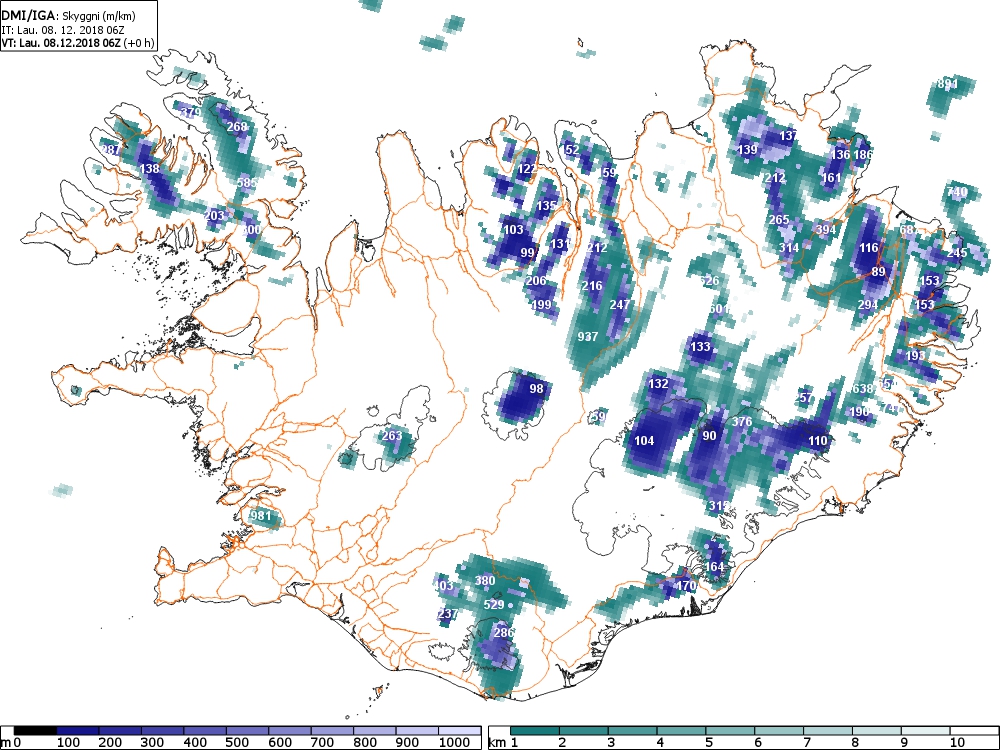The image size is (1000, 750).
Task: Click the visibility value 206 on the map
Action: tap(536, 281)
